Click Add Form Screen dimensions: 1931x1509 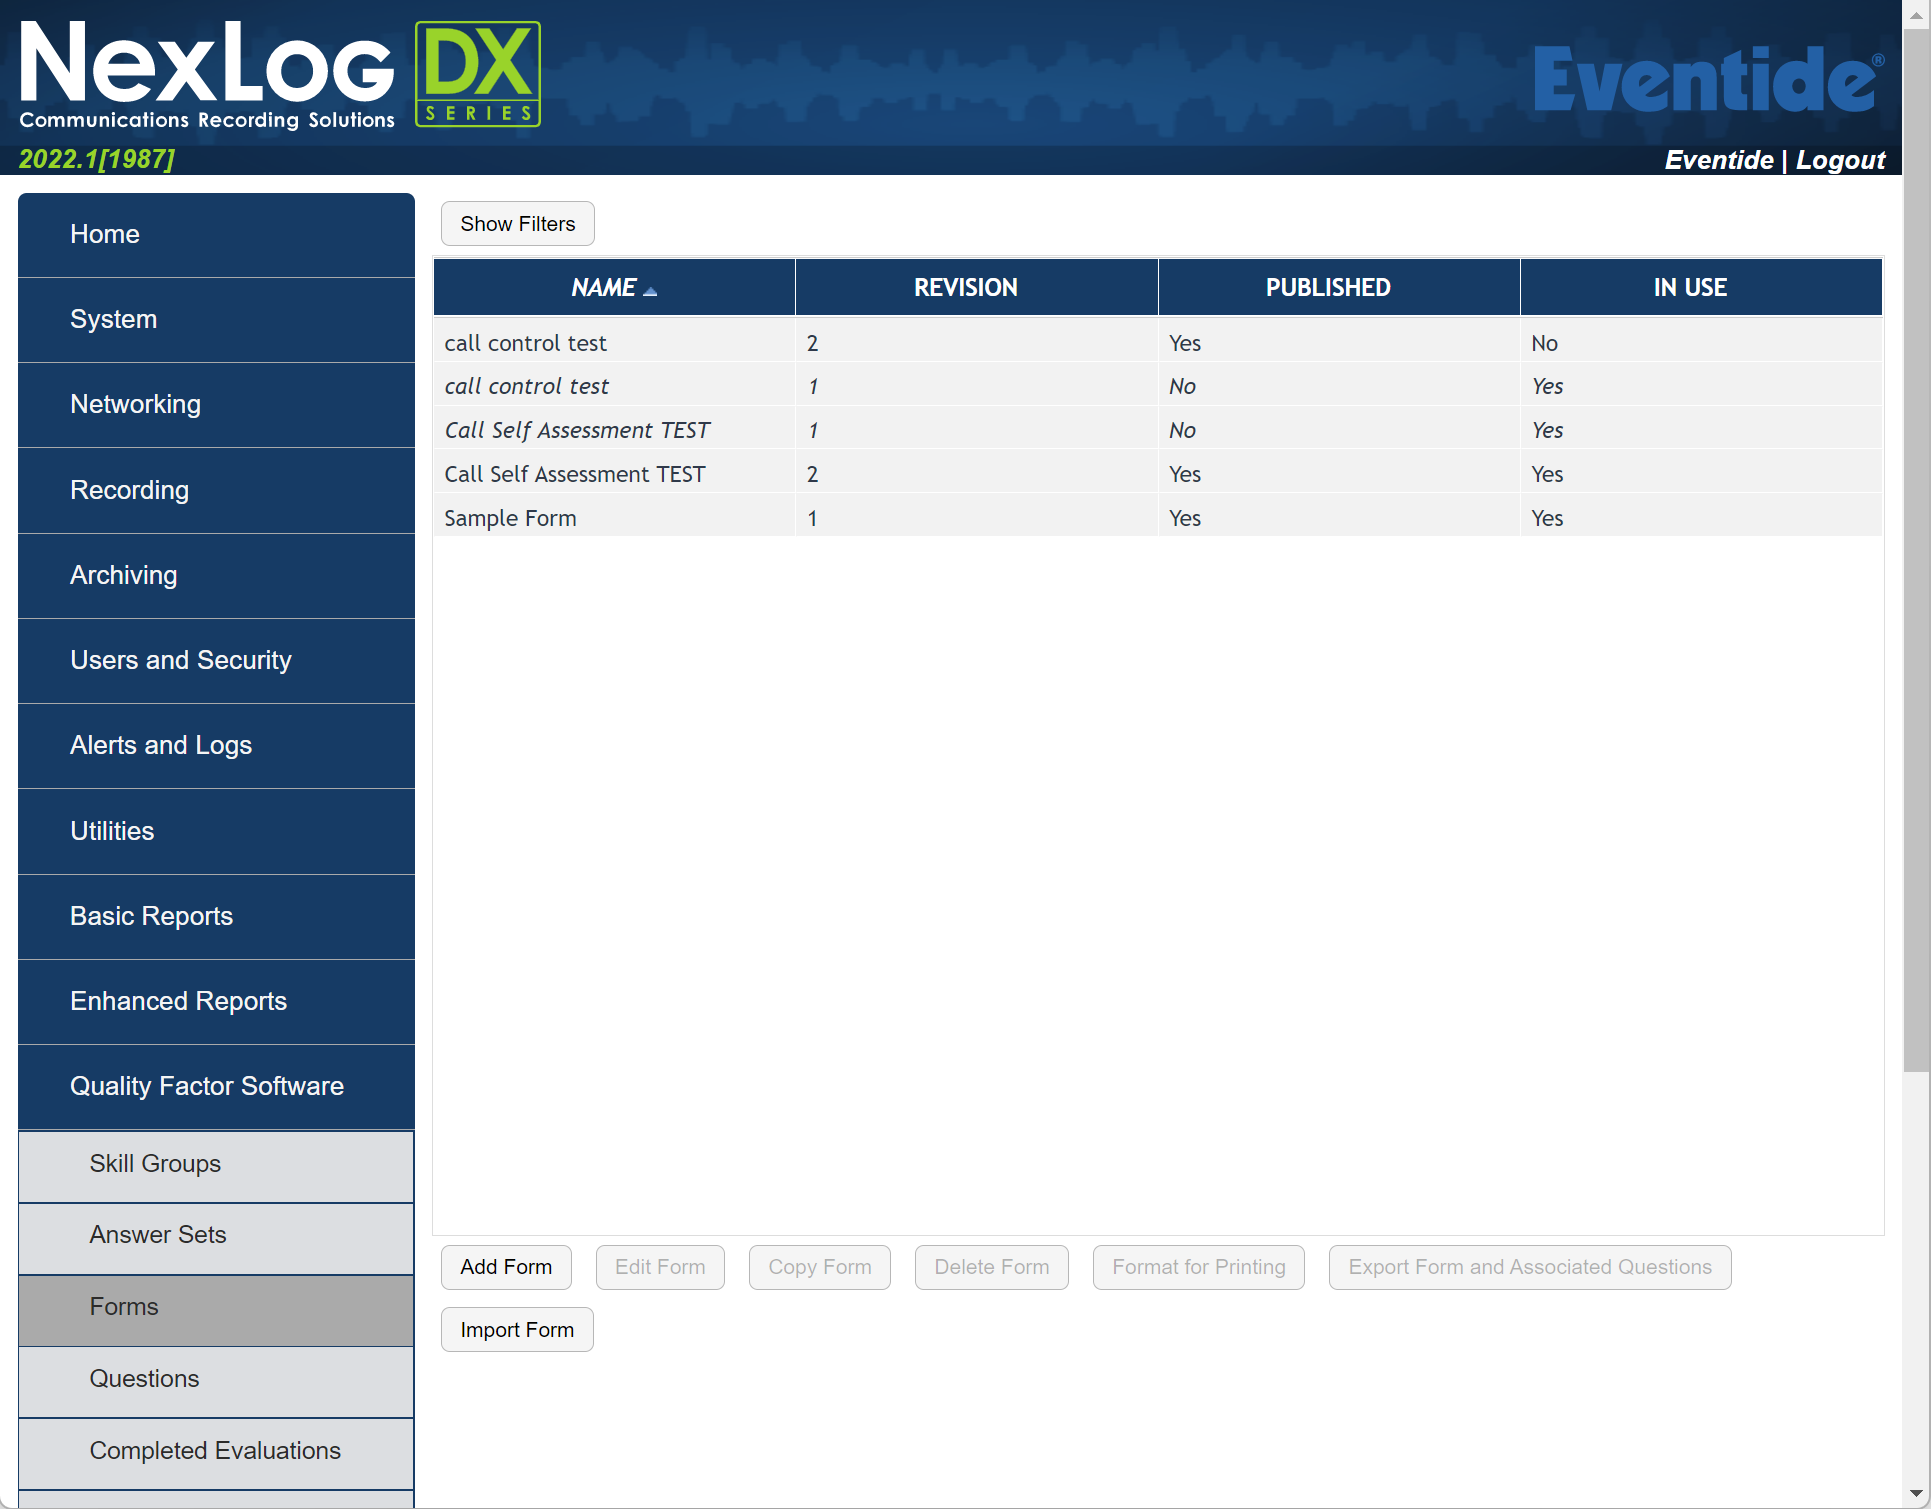pos(506,1267)
